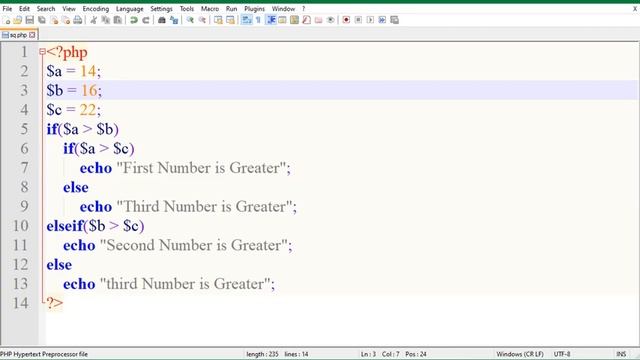The height and width of the screenshot is (360, 640).
Task: Save the current recorded macro icon
Action: tap(394, 20)
